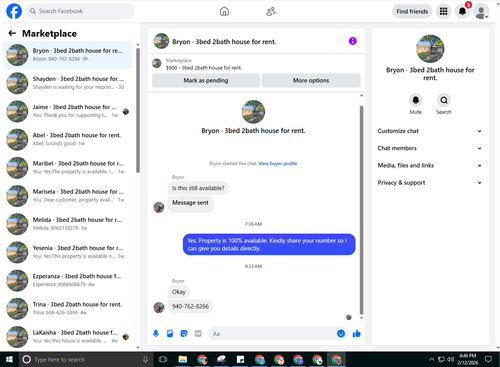The height and width of the screenshot is (367, 500).
Task: Click the blue 'Property is 100% available' message
Action: [269, 244]
